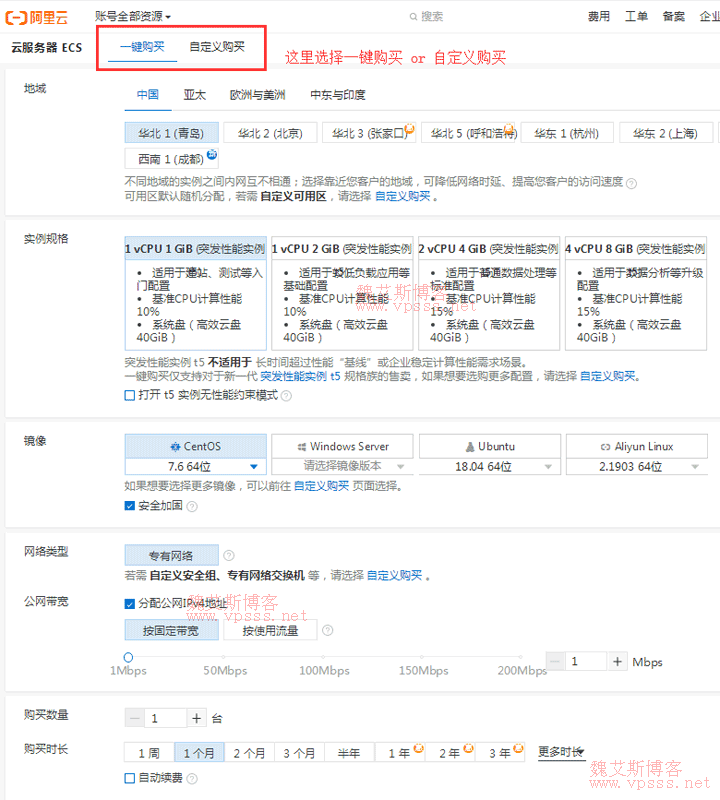Click the 突发性能实例 t5 link

[x=300, y=377]
